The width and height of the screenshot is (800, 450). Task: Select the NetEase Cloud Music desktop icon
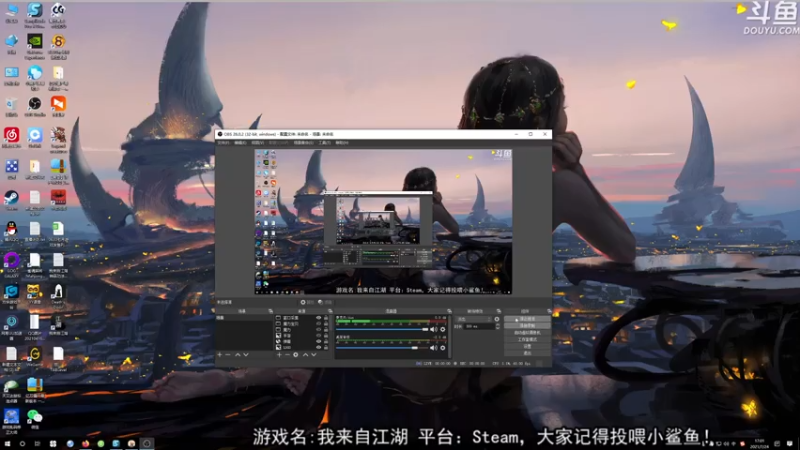pos(11,137)
